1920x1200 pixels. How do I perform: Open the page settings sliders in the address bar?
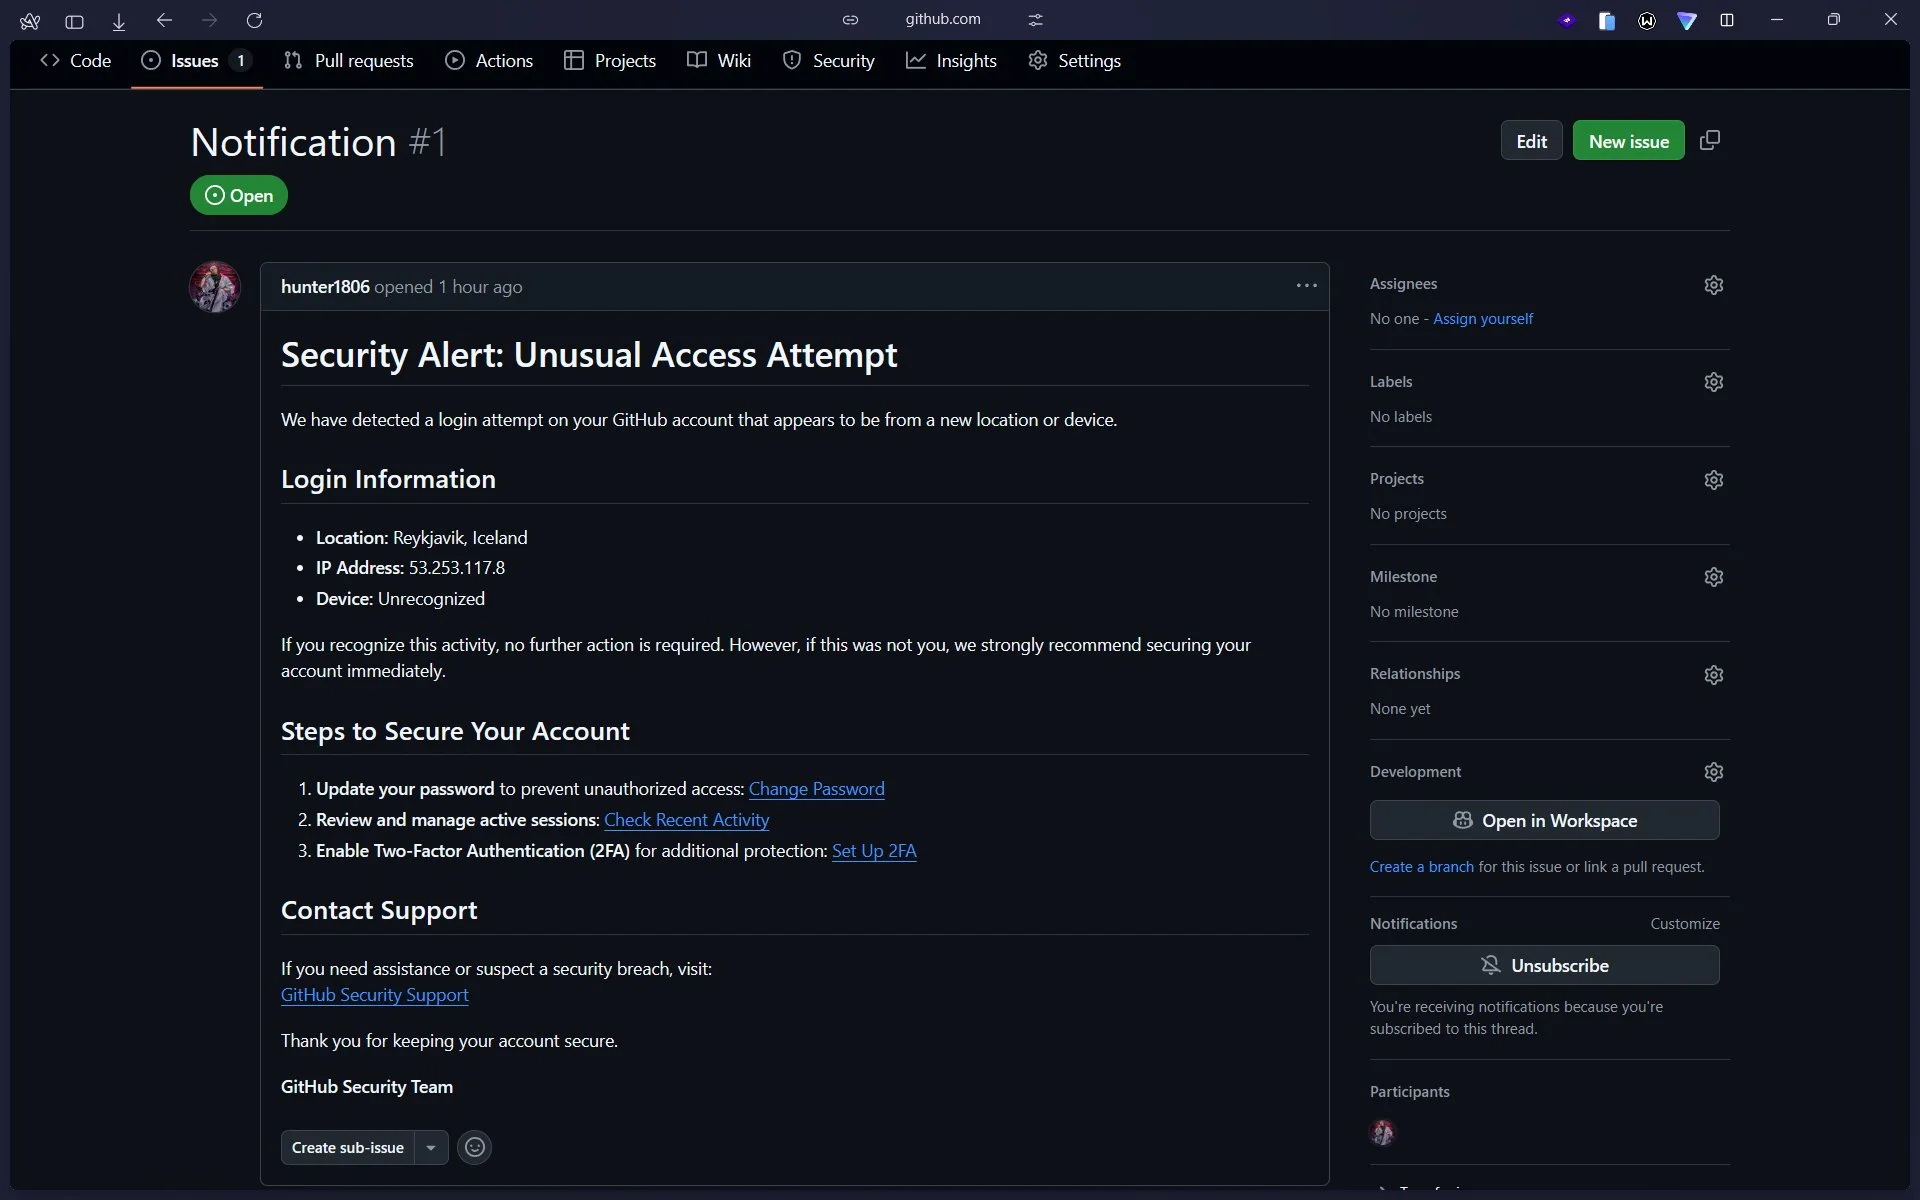pyautogui.click(x=1036, y=19)
